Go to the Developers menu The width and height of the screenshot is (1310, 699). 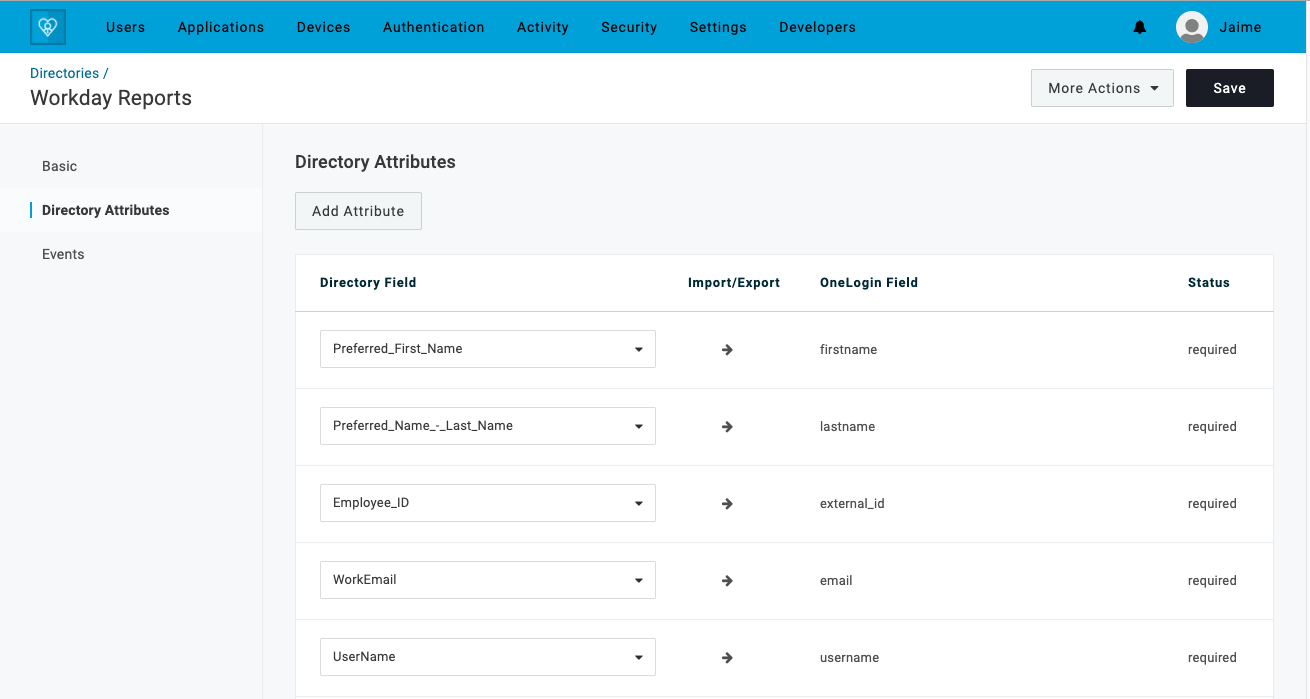pos(817,27)
